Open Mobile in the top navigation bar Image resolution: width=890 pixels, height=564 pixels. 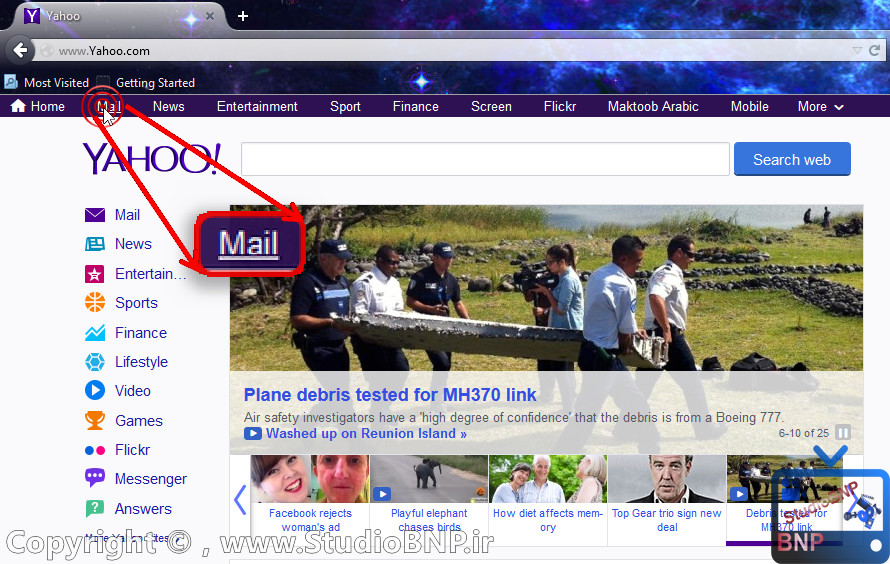[x=749, y=106]
